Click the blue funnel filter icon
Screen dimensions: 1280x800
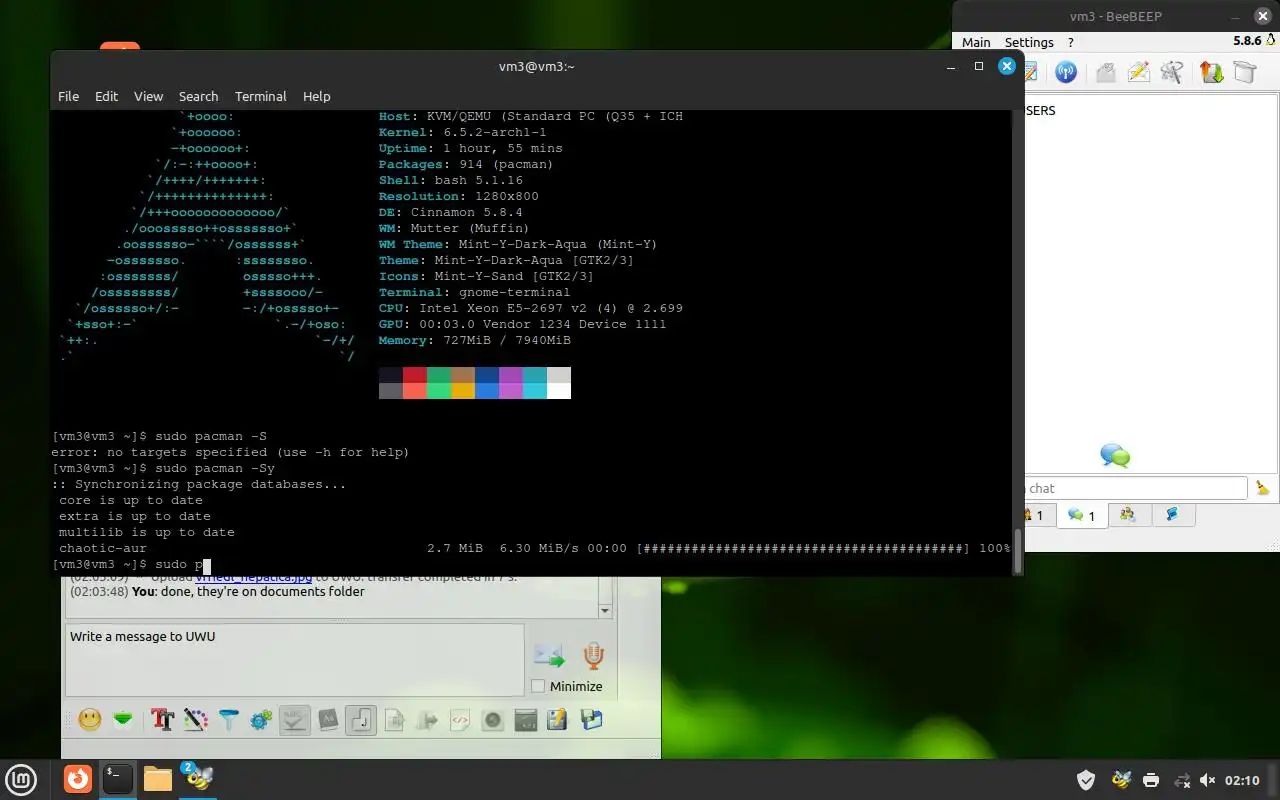click(229, 719)
